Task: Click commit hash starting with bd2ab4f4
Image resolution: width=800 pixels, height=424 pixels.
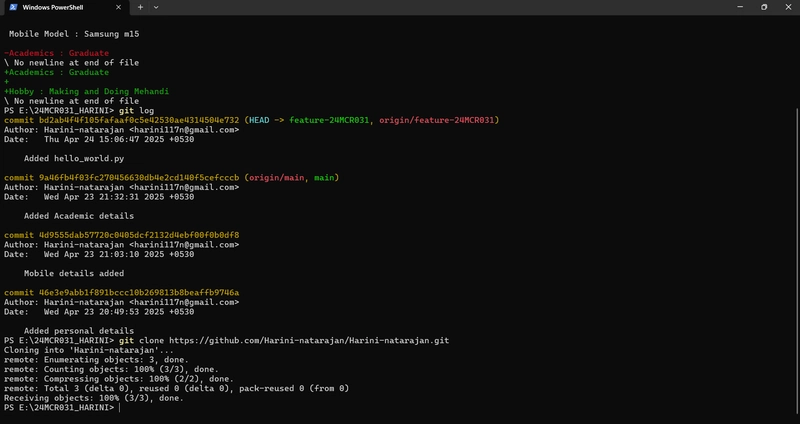Action: [x=139, y=120]
